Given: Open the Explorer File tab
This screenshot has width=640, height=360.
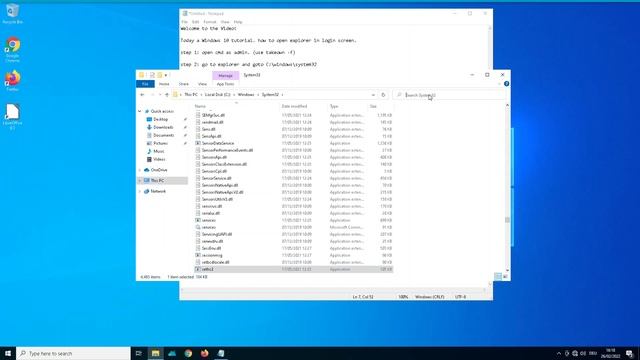Looking at the screenshot, I should (145, 84).
